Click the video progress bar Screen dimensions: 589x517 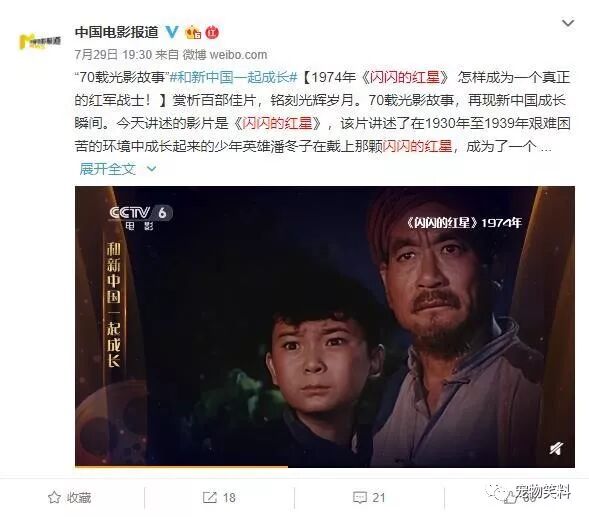tap(325, 466)
